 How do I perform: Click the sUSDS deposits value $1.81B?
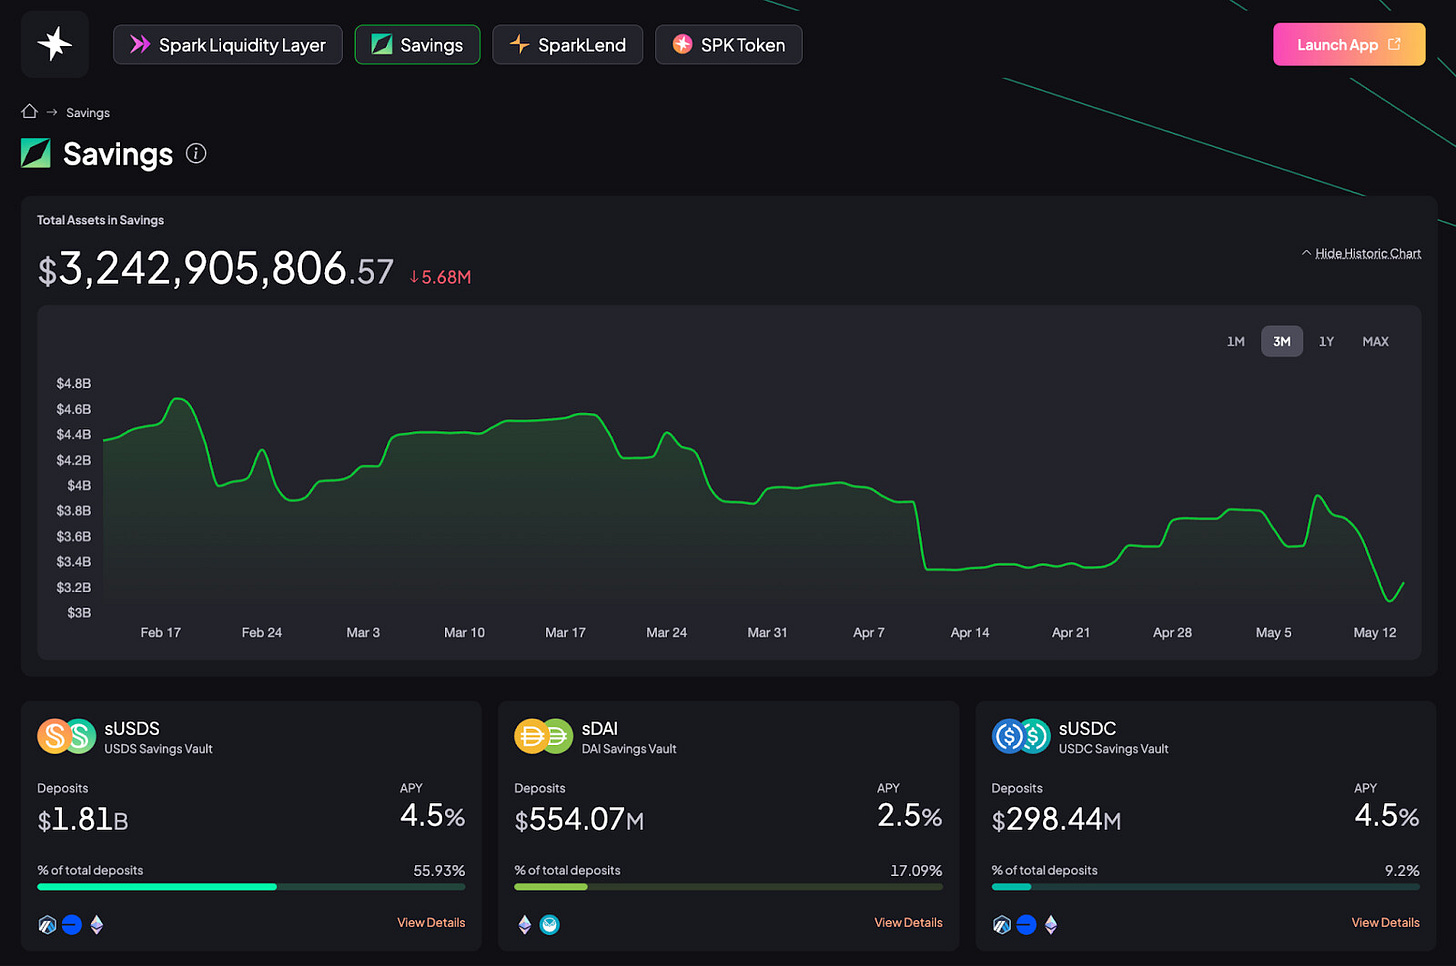83,820
